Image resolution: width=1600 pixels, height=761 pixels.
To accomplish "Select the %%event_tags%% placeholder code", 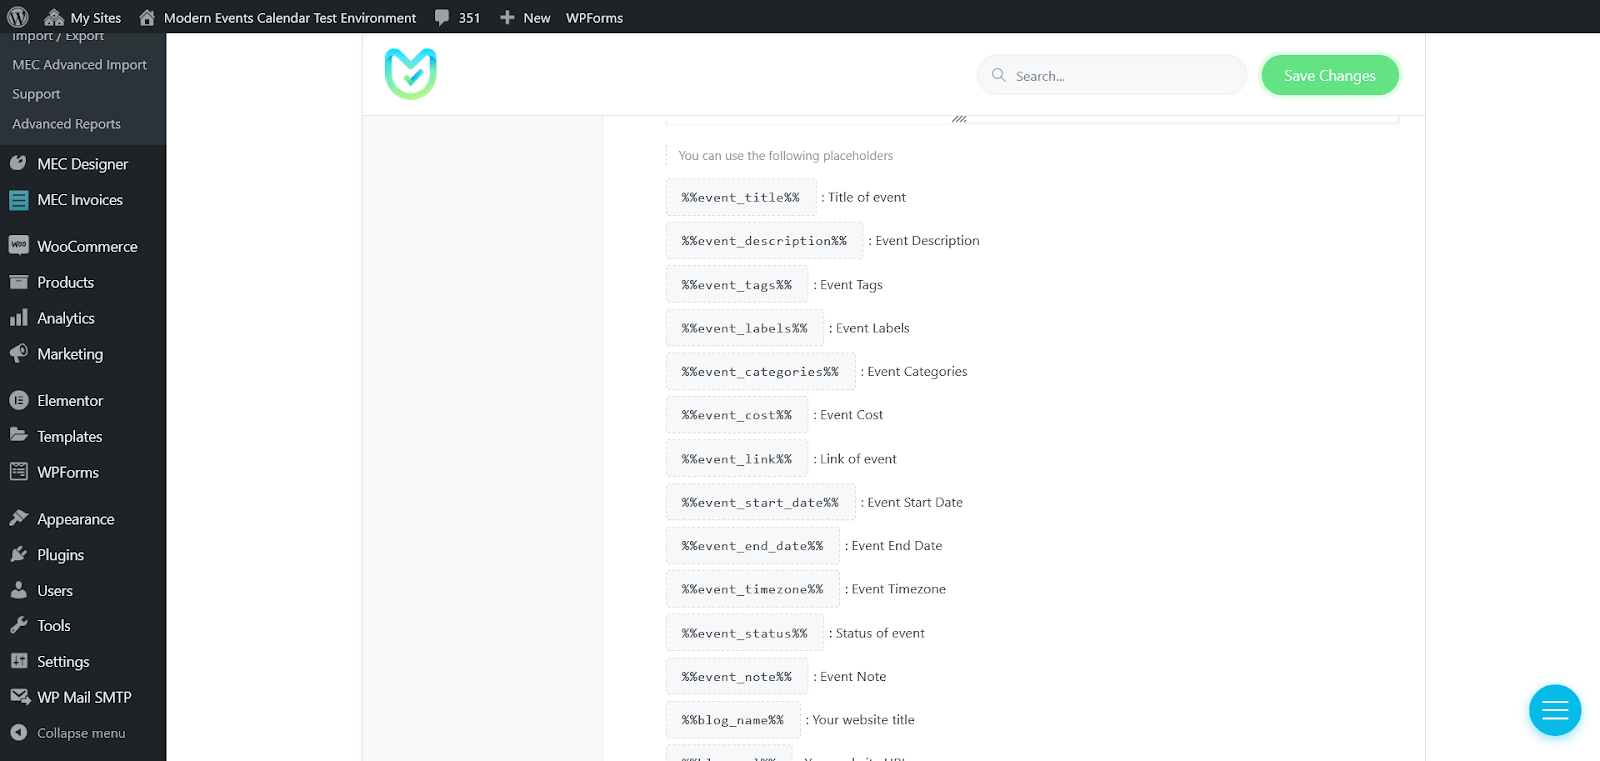I will click(737, 284).
